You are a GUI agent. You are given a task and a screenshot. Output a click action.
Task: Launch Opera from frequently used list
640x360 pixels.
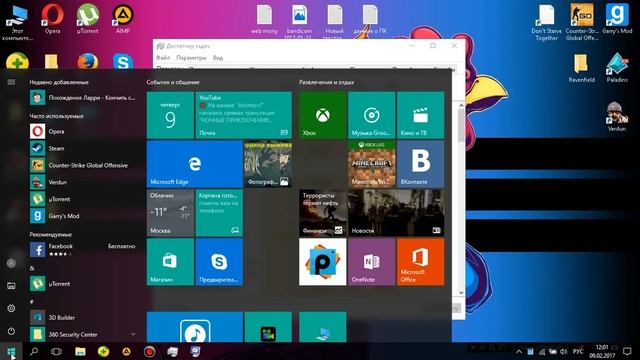(x=82, y=131)
